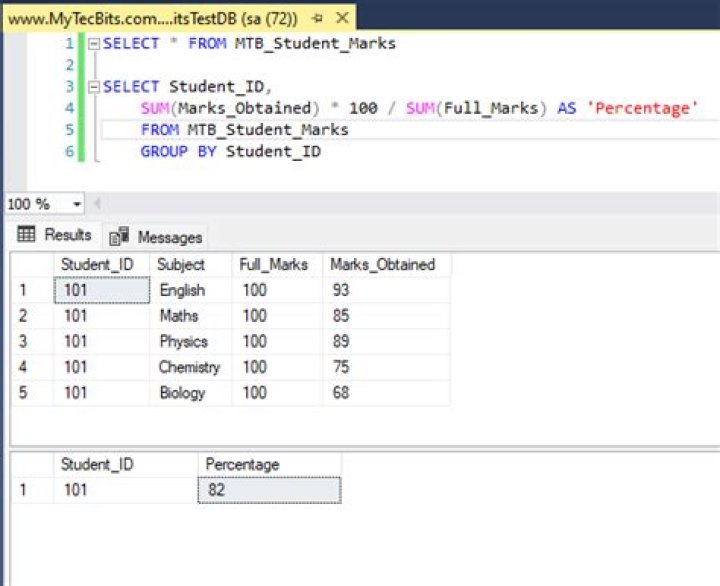Viewport: 720px width, 586px height.
Task: Click the Full_Marks column header
Action: [277, 265]
